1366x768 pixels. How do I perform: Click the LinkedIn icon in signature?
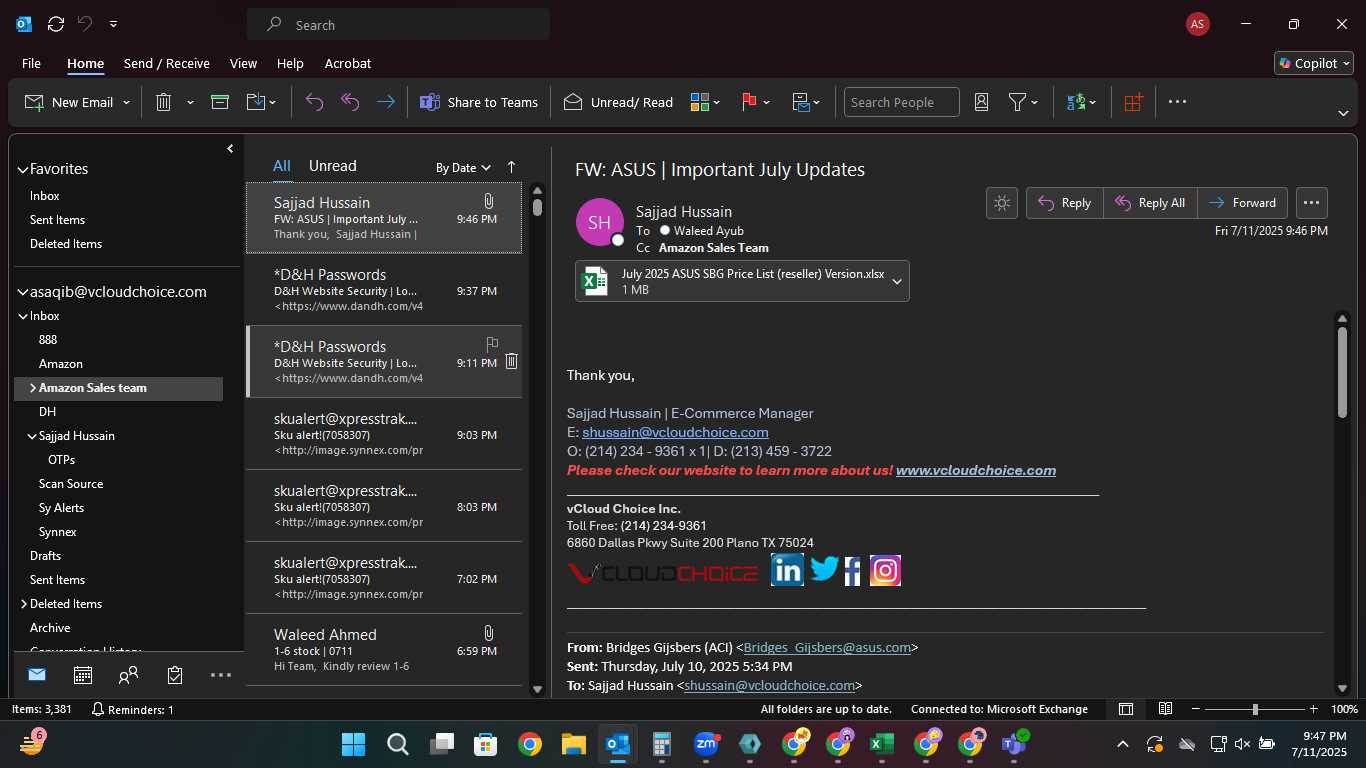pos(787,570)
